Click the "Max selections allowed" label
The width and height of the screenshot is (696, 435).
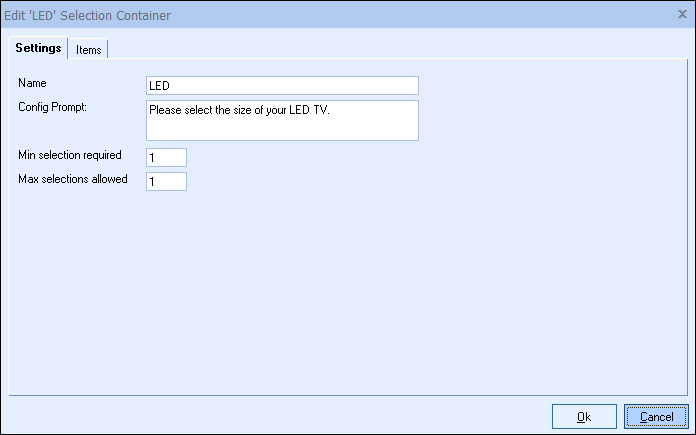[73, 179]
